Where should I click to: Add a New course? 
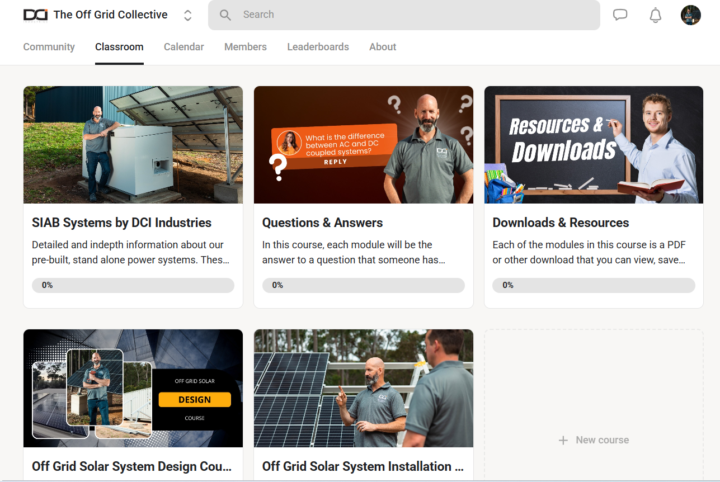click(x=594, y=440)
